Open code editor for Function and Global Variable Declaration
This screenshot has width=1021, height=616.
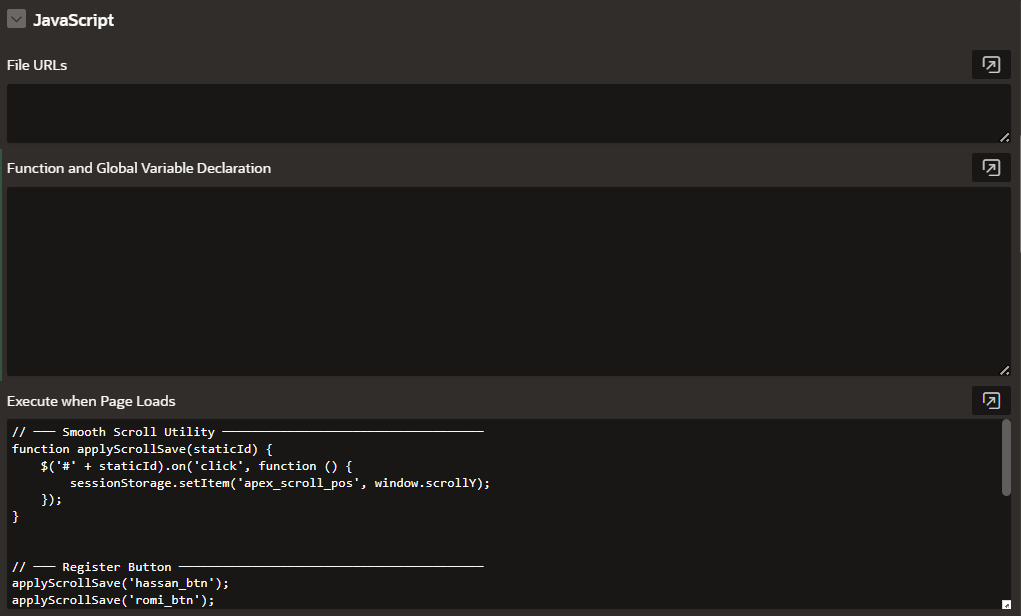[x=990, y=168]
